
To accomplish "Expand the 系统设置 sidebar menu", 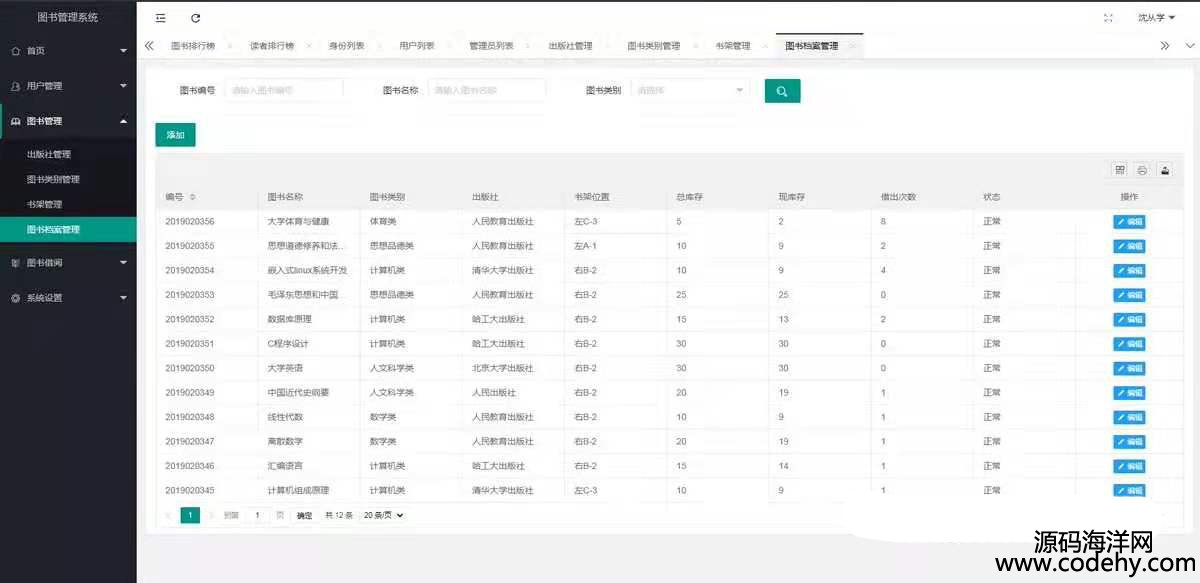I will pyautogui.click(x=68, y=298).
